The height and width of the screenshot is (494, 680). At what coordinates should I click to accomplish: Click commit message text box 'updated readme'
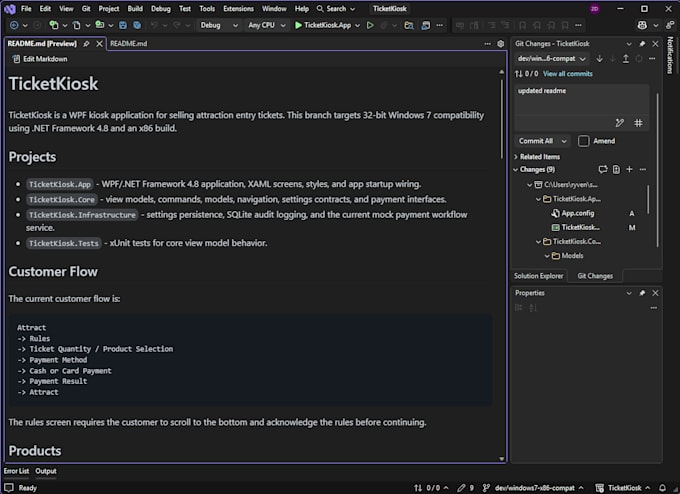click(581, 100)
